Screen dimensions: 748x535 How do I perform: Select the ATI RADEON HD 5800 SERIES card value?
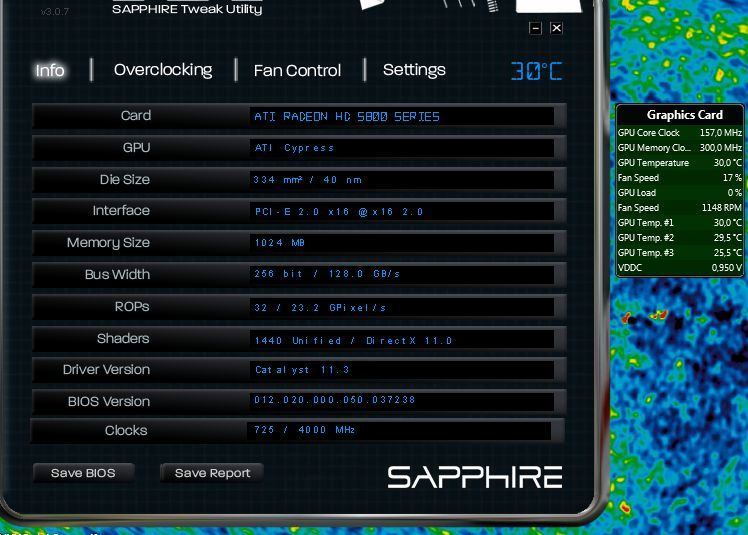point(347,117)
